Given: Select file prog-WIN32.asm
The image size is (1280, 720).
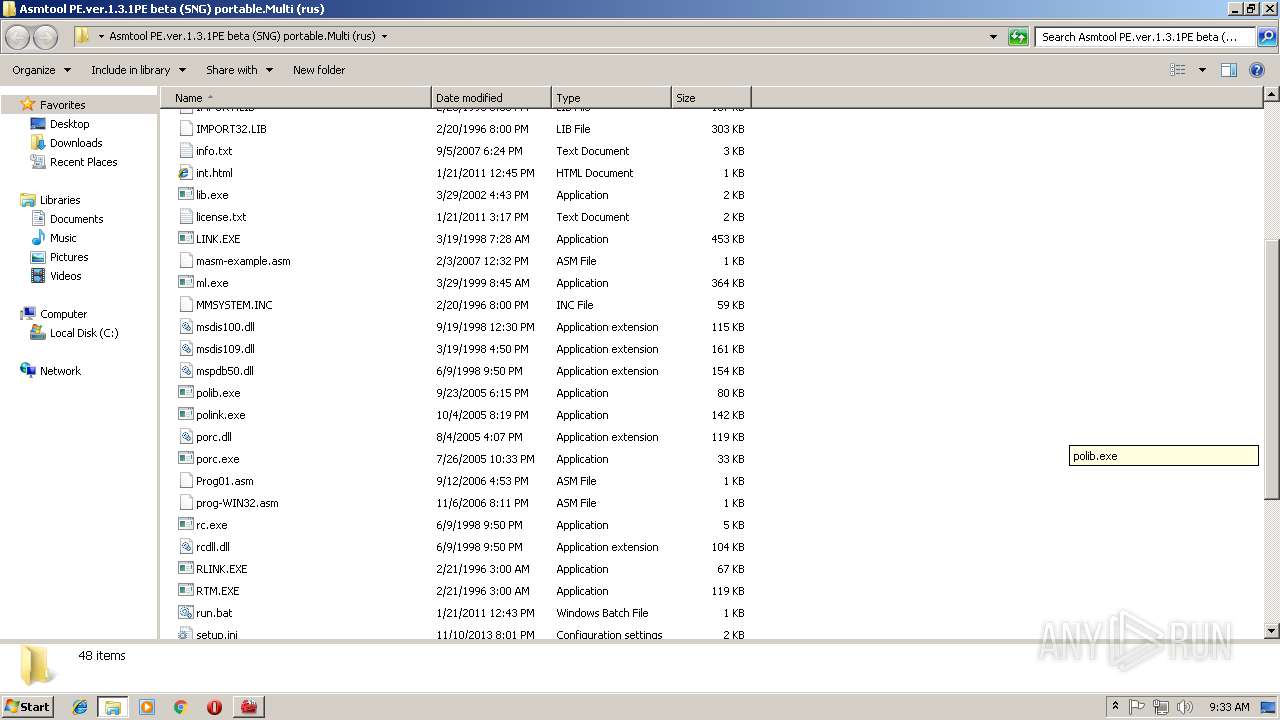Looking at the screenshot, I should (x=237, y=503).
